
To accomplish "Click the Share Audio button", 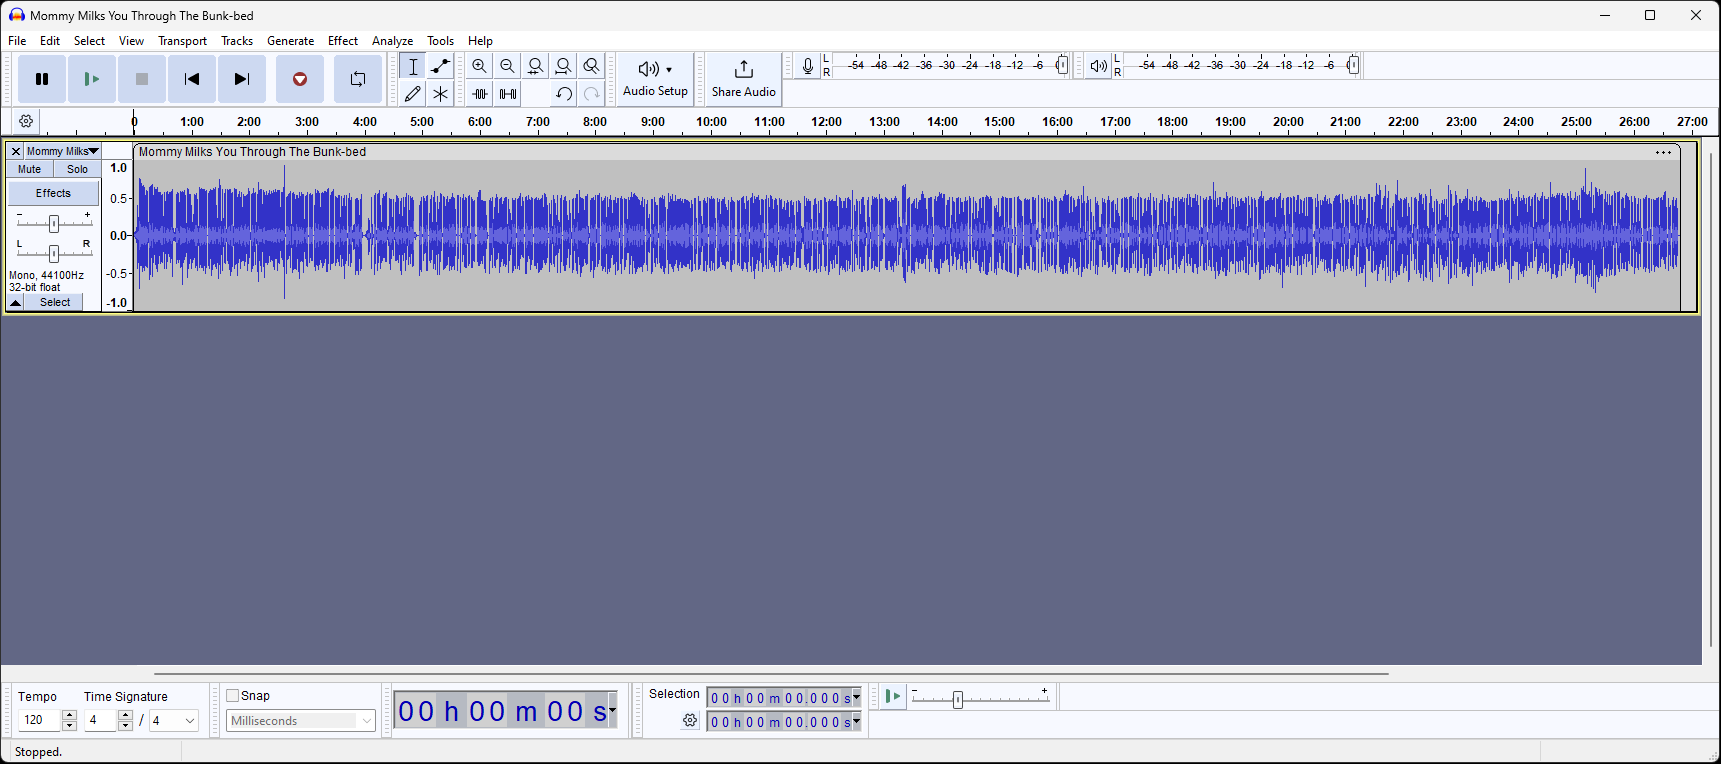I will (744, 79).
